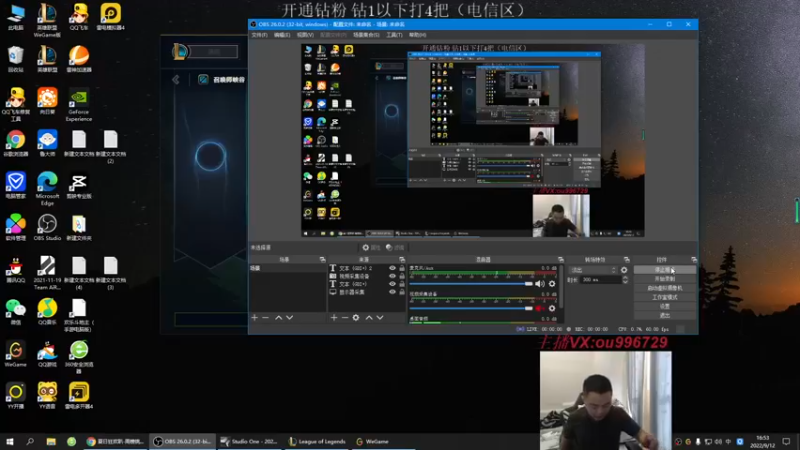The height and width of the screenshot is (450, 800).
Task: Switch to Studio One taskbar item
Action: pyautogui.click(x=248, y=441)
